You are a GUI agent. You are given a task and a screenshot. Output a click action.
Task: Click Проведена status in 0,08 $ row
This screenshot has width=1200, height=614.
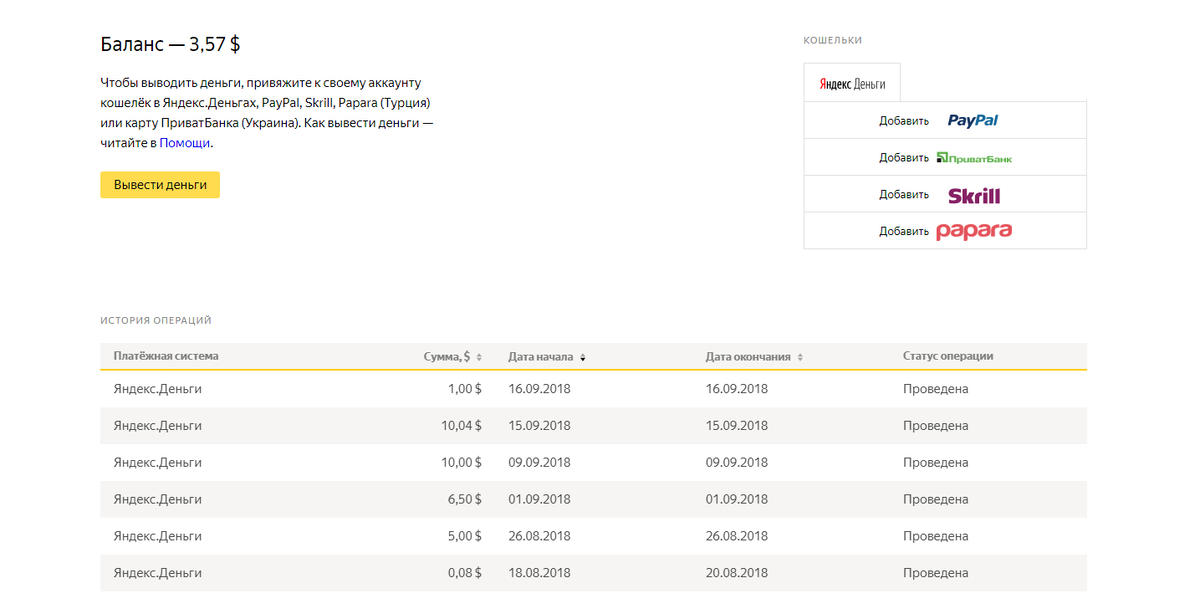pos(936,573)
